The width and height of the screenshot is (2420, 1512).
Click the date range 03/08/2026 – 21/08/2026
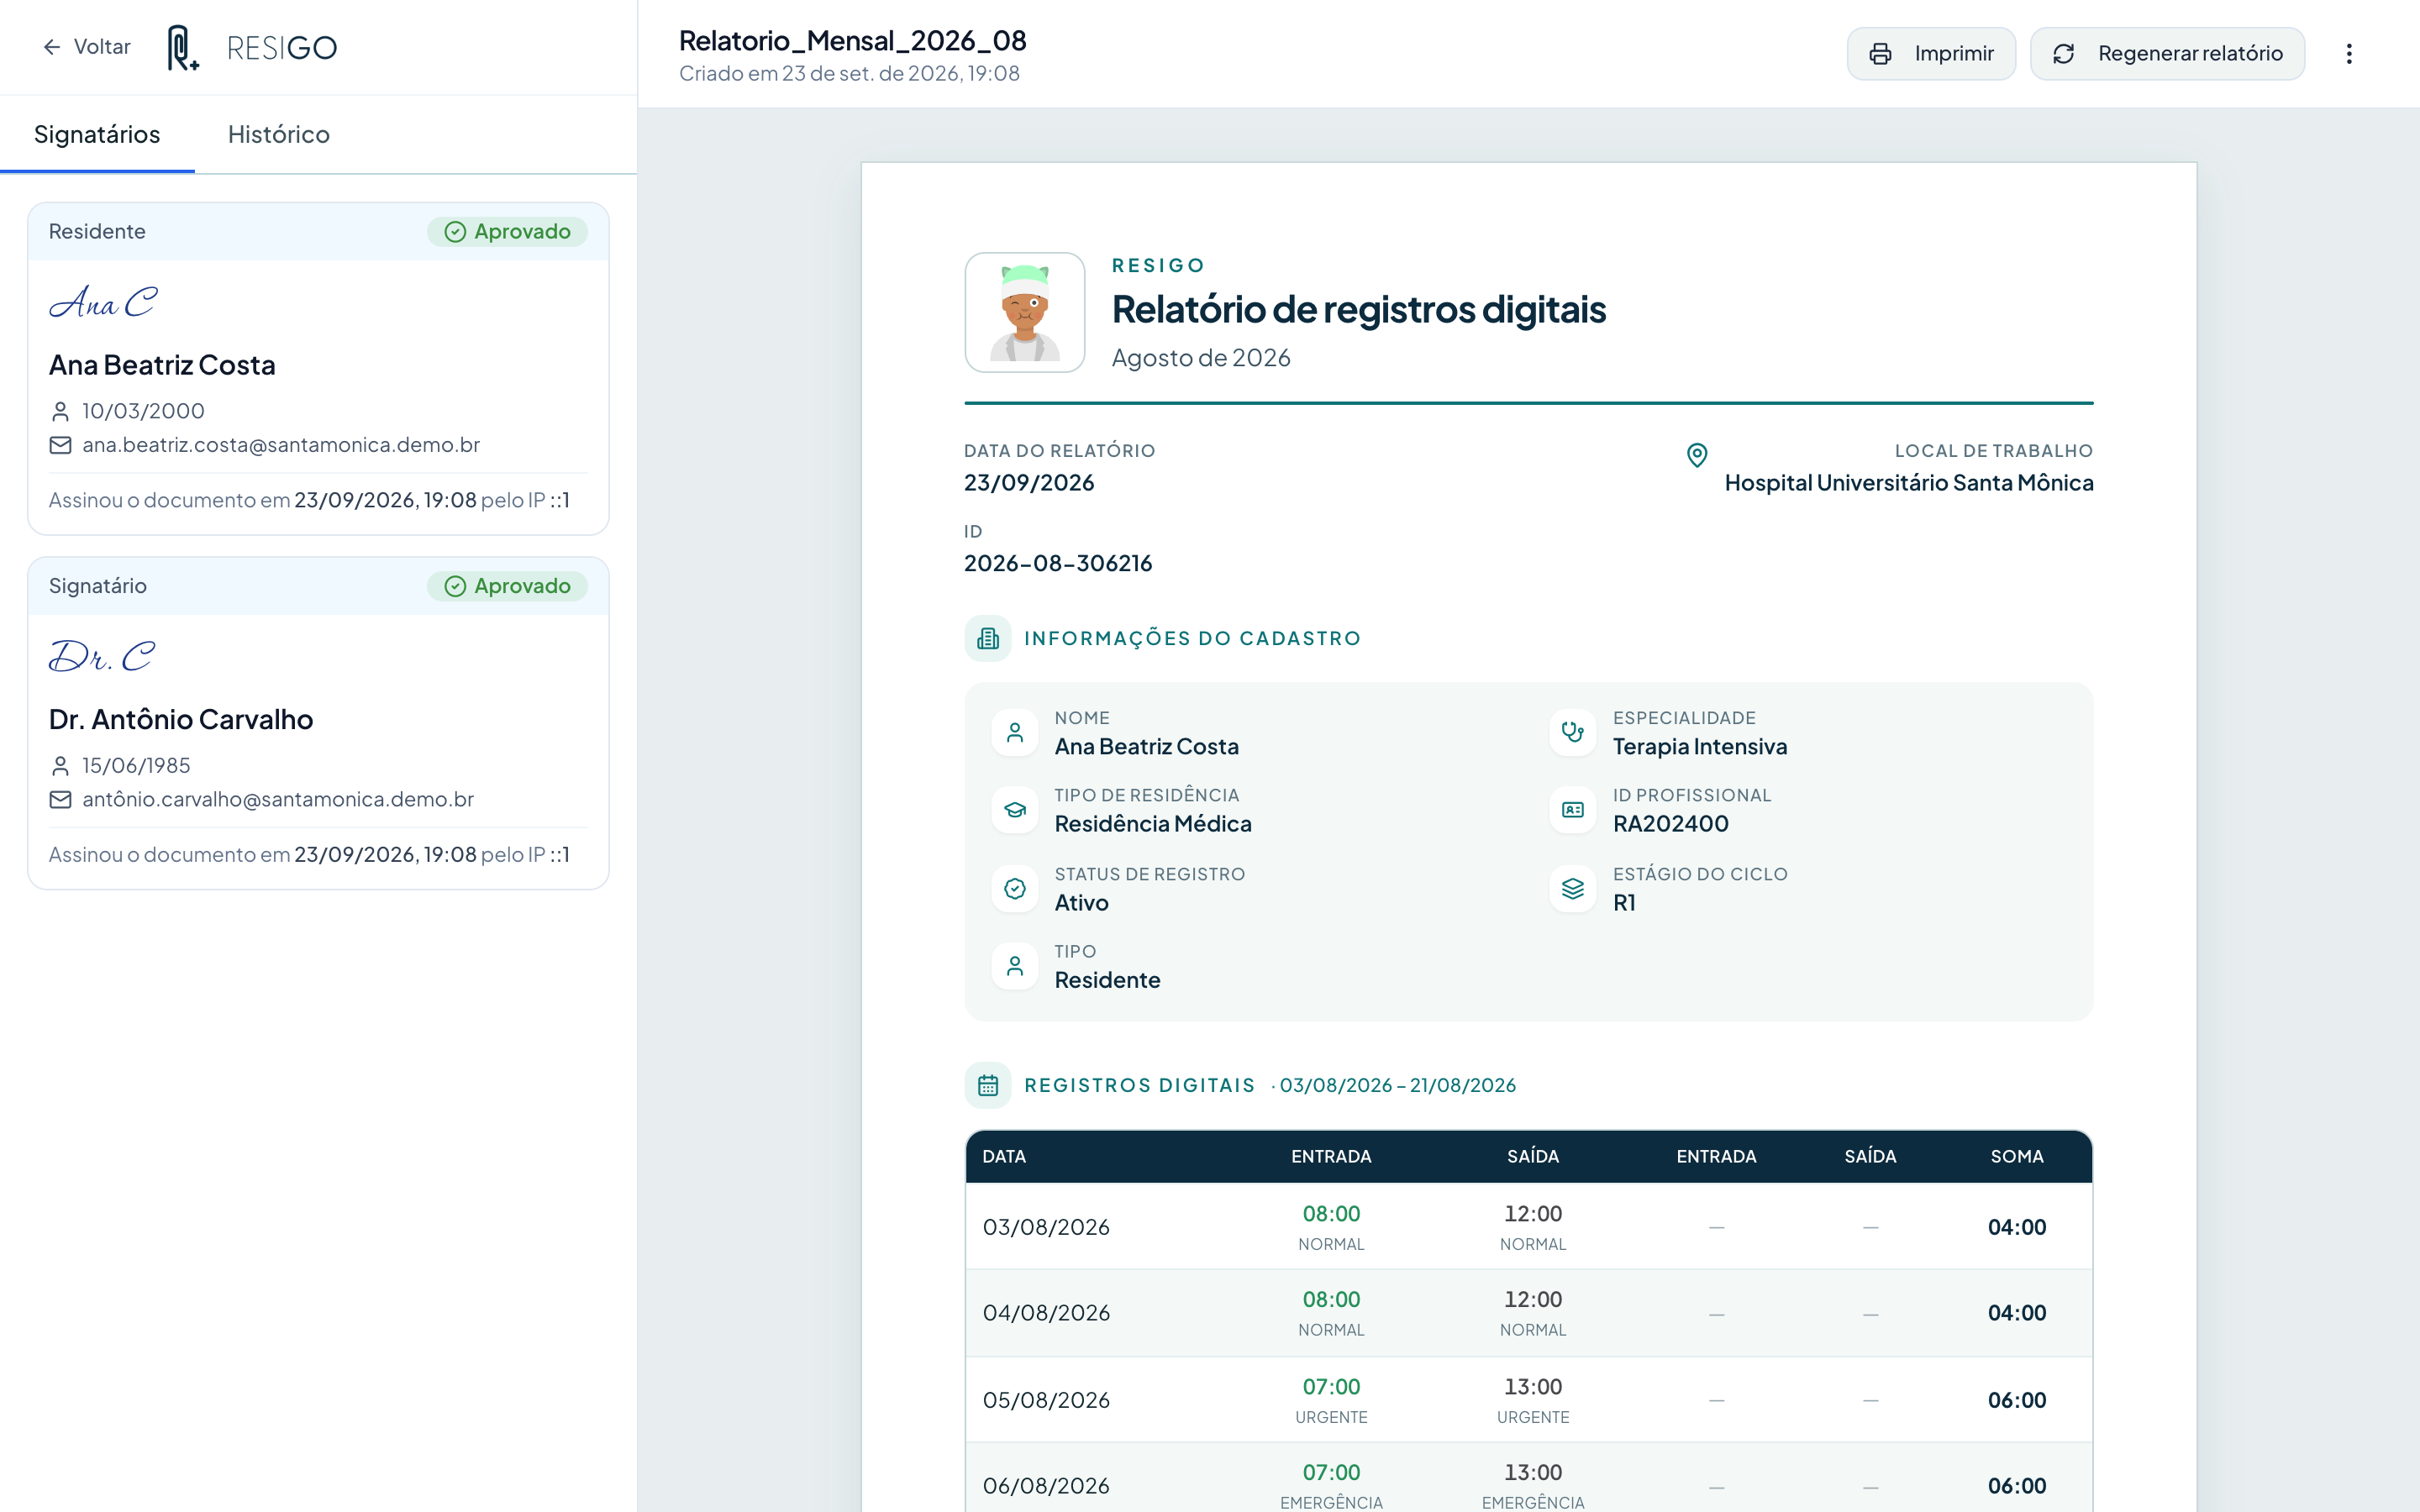point(1398,1086)
